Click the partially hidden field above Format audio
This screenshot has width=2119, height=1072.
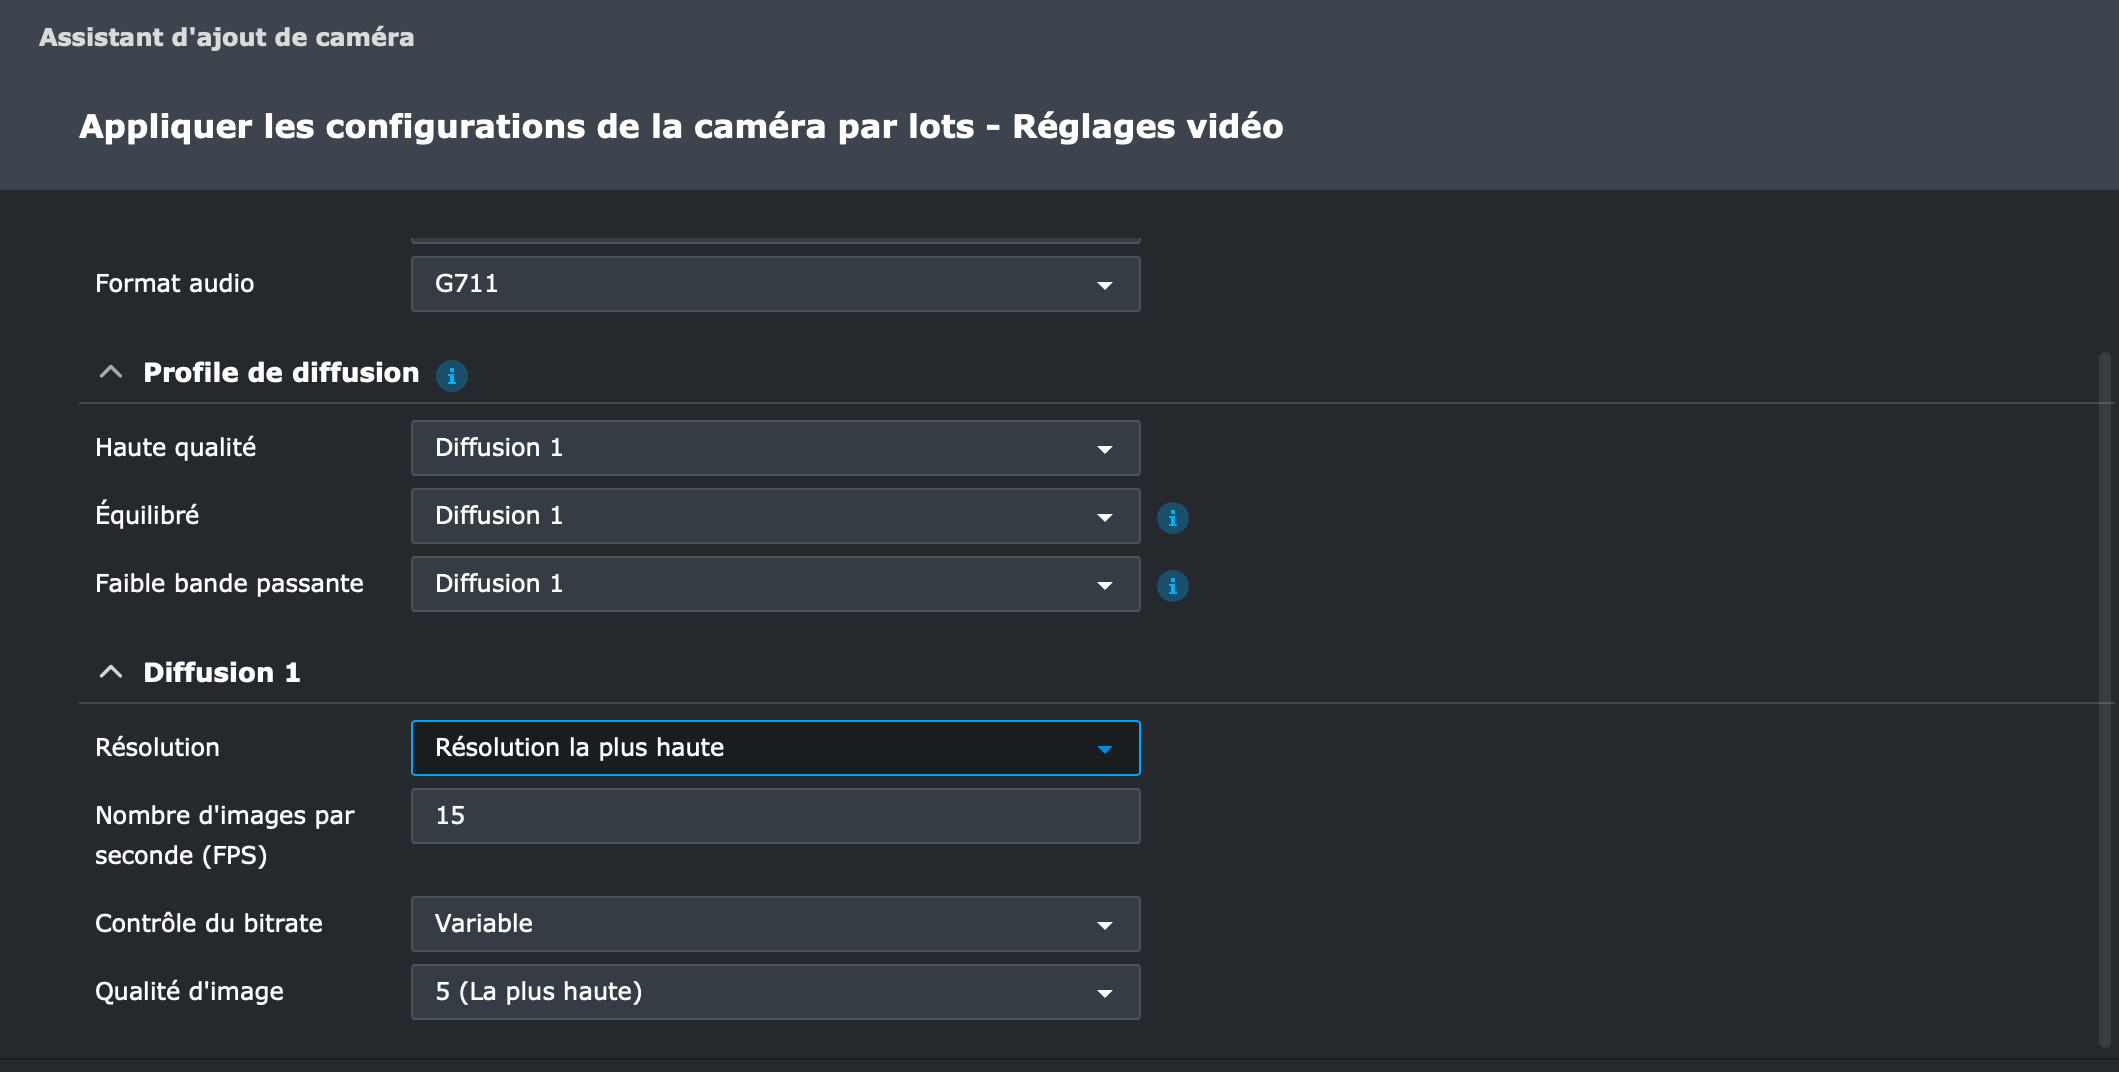pos(775,240)
